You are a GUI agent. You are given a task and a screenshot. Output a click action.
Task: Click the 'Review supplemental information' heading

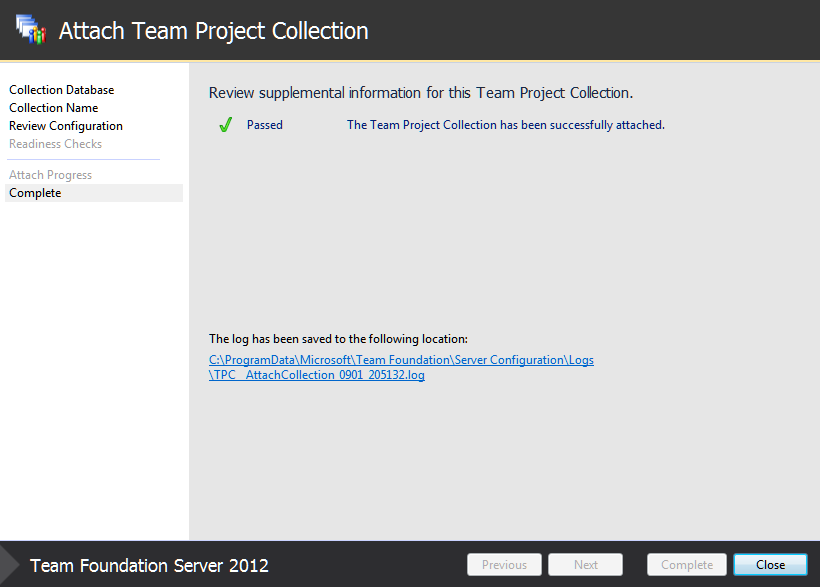coord(421,93)
